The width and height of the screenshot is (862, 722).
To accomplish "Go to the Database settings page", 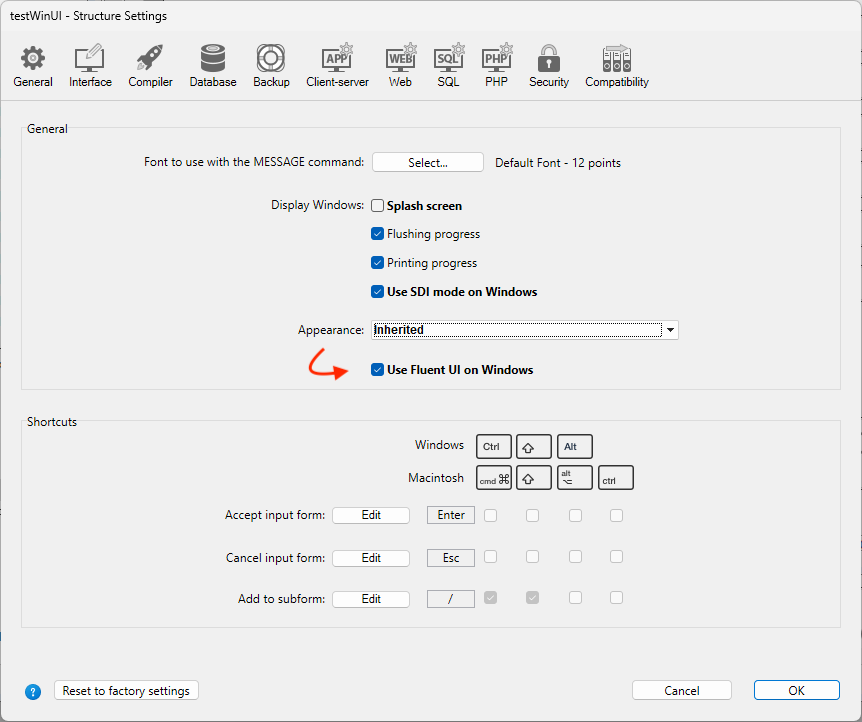I will pos(213,66).
